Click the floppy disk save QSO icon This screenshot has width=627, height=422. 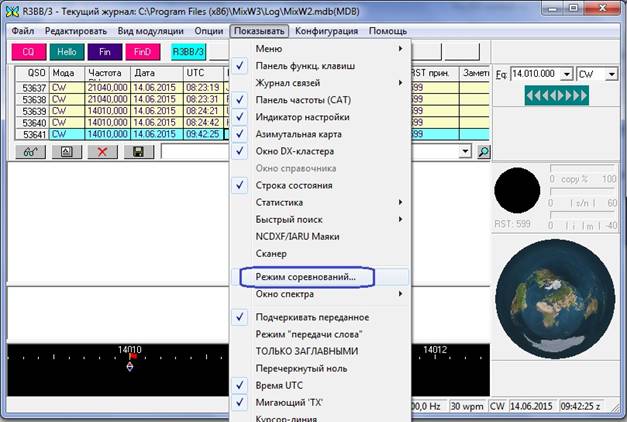136,151
